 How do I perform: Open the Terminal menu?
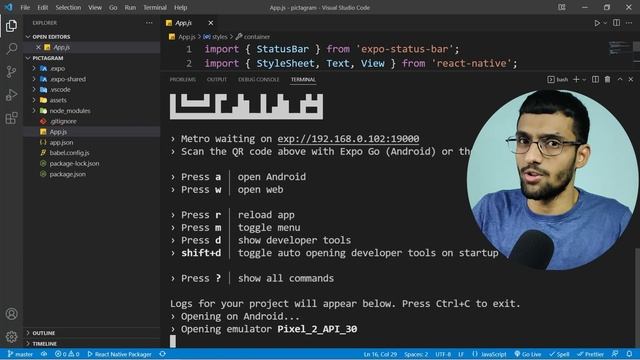(x=155, y=7)
